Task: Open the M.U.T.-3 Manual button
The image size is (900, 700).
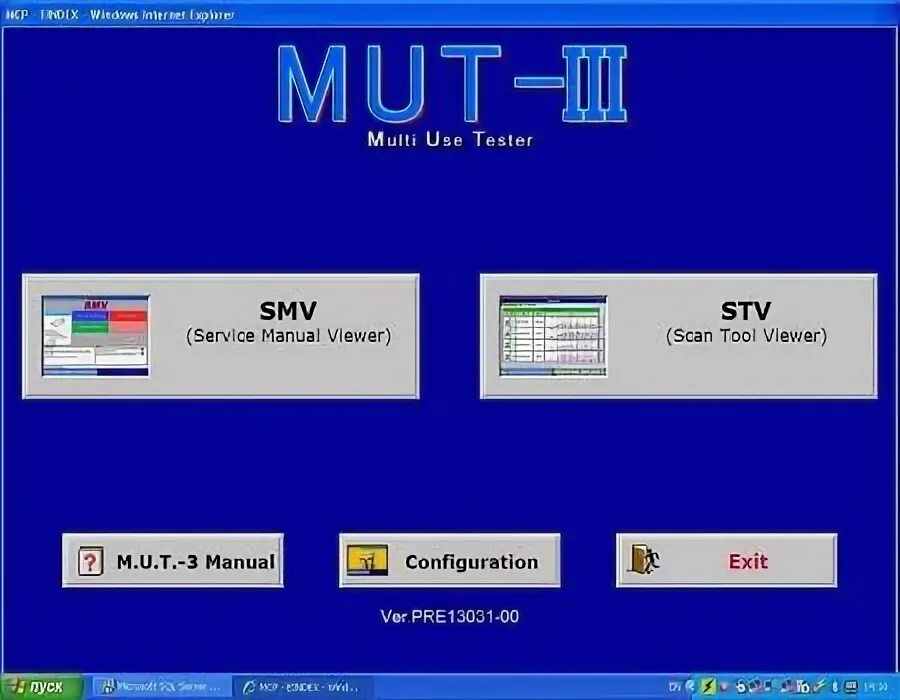Action: 173,561
